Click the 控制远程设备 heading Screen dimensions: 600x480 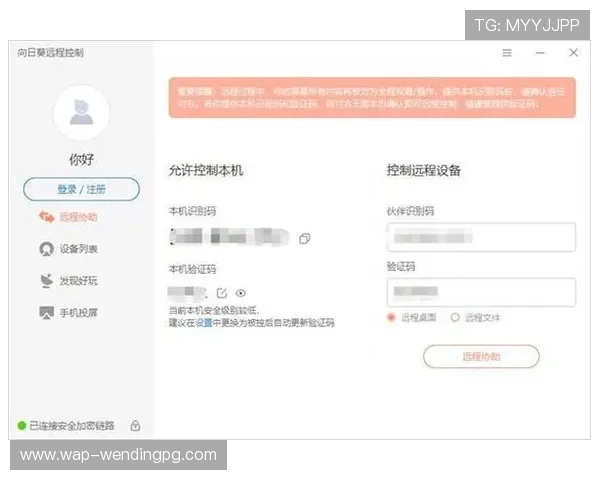(424, 170)
